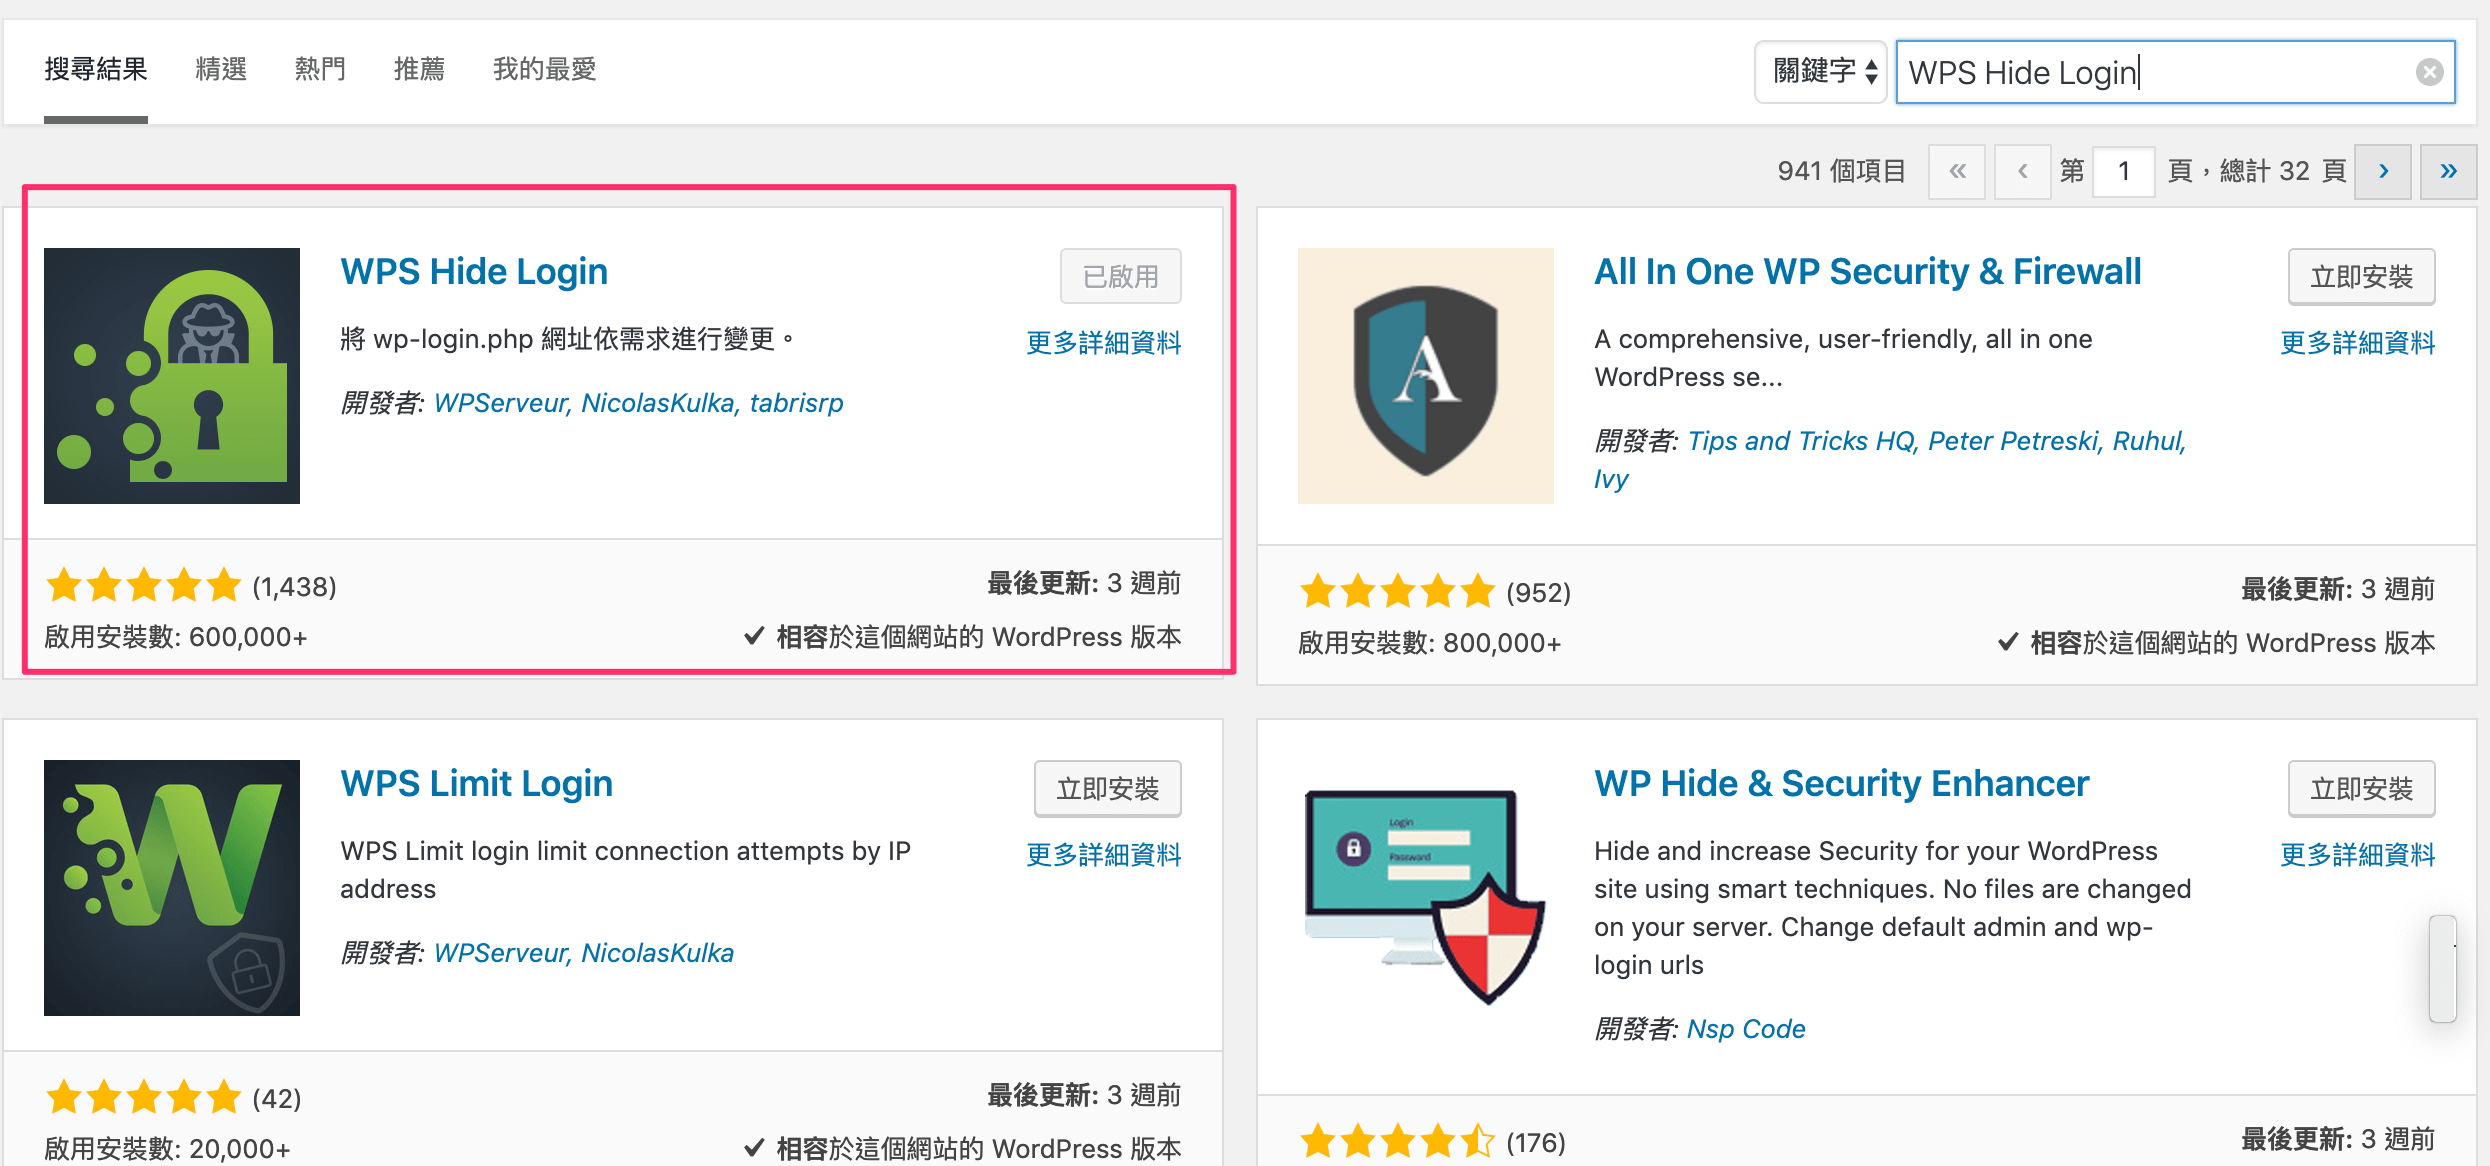Open the NicolasKulka author link under WPS Hide Login
The width and height of the screenshot is (2490, 1166).
[x=659, y=403]
